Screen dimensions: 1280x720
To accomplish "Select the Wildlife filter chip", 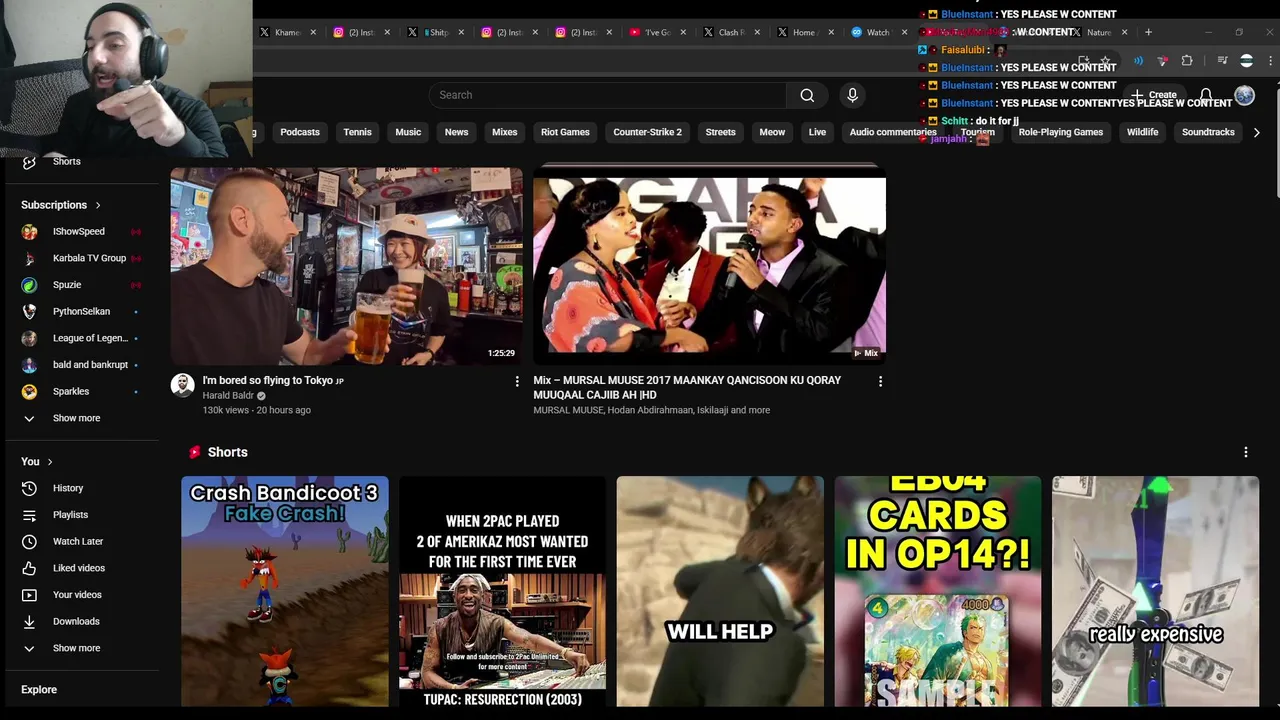I will coord(1142,132).
